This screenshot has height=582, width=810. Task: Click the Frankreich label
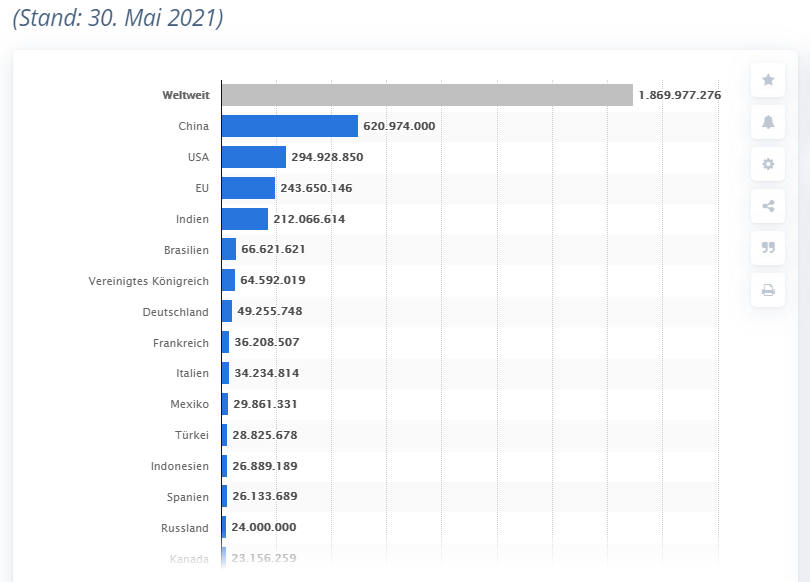[x=181, y=343]
